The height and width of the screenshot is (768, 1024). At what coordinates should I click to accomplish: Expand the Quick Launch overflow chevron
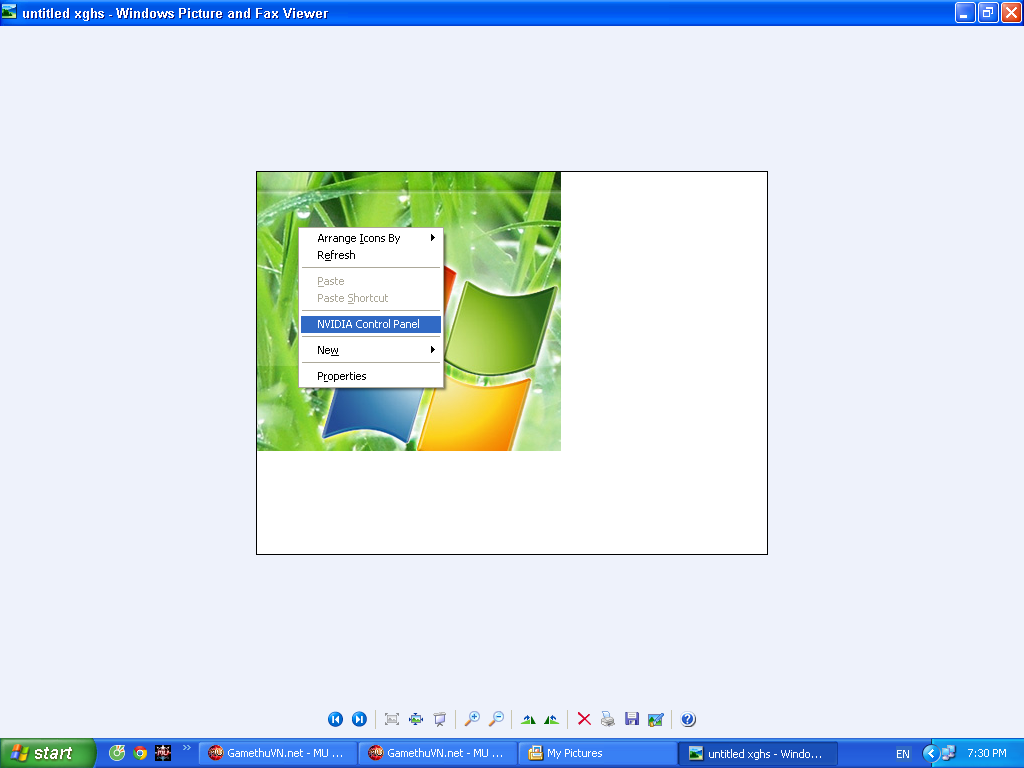[186, 748]
